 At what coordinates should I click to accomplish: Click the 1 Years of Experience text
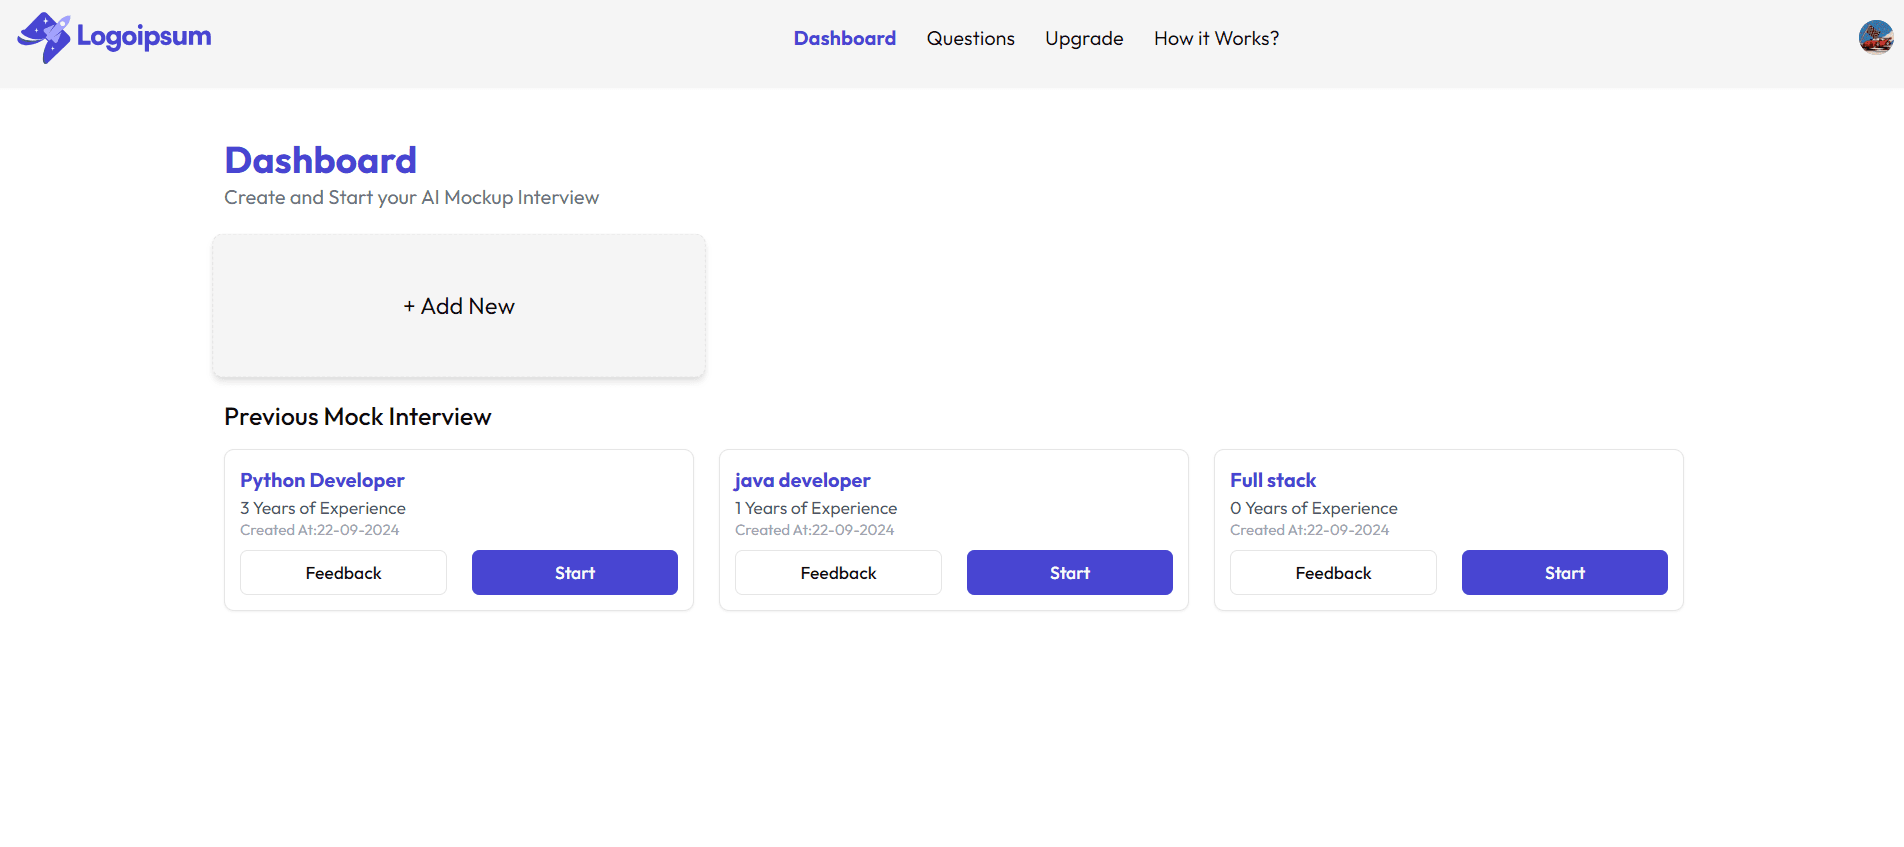click(x=816, y=508)
